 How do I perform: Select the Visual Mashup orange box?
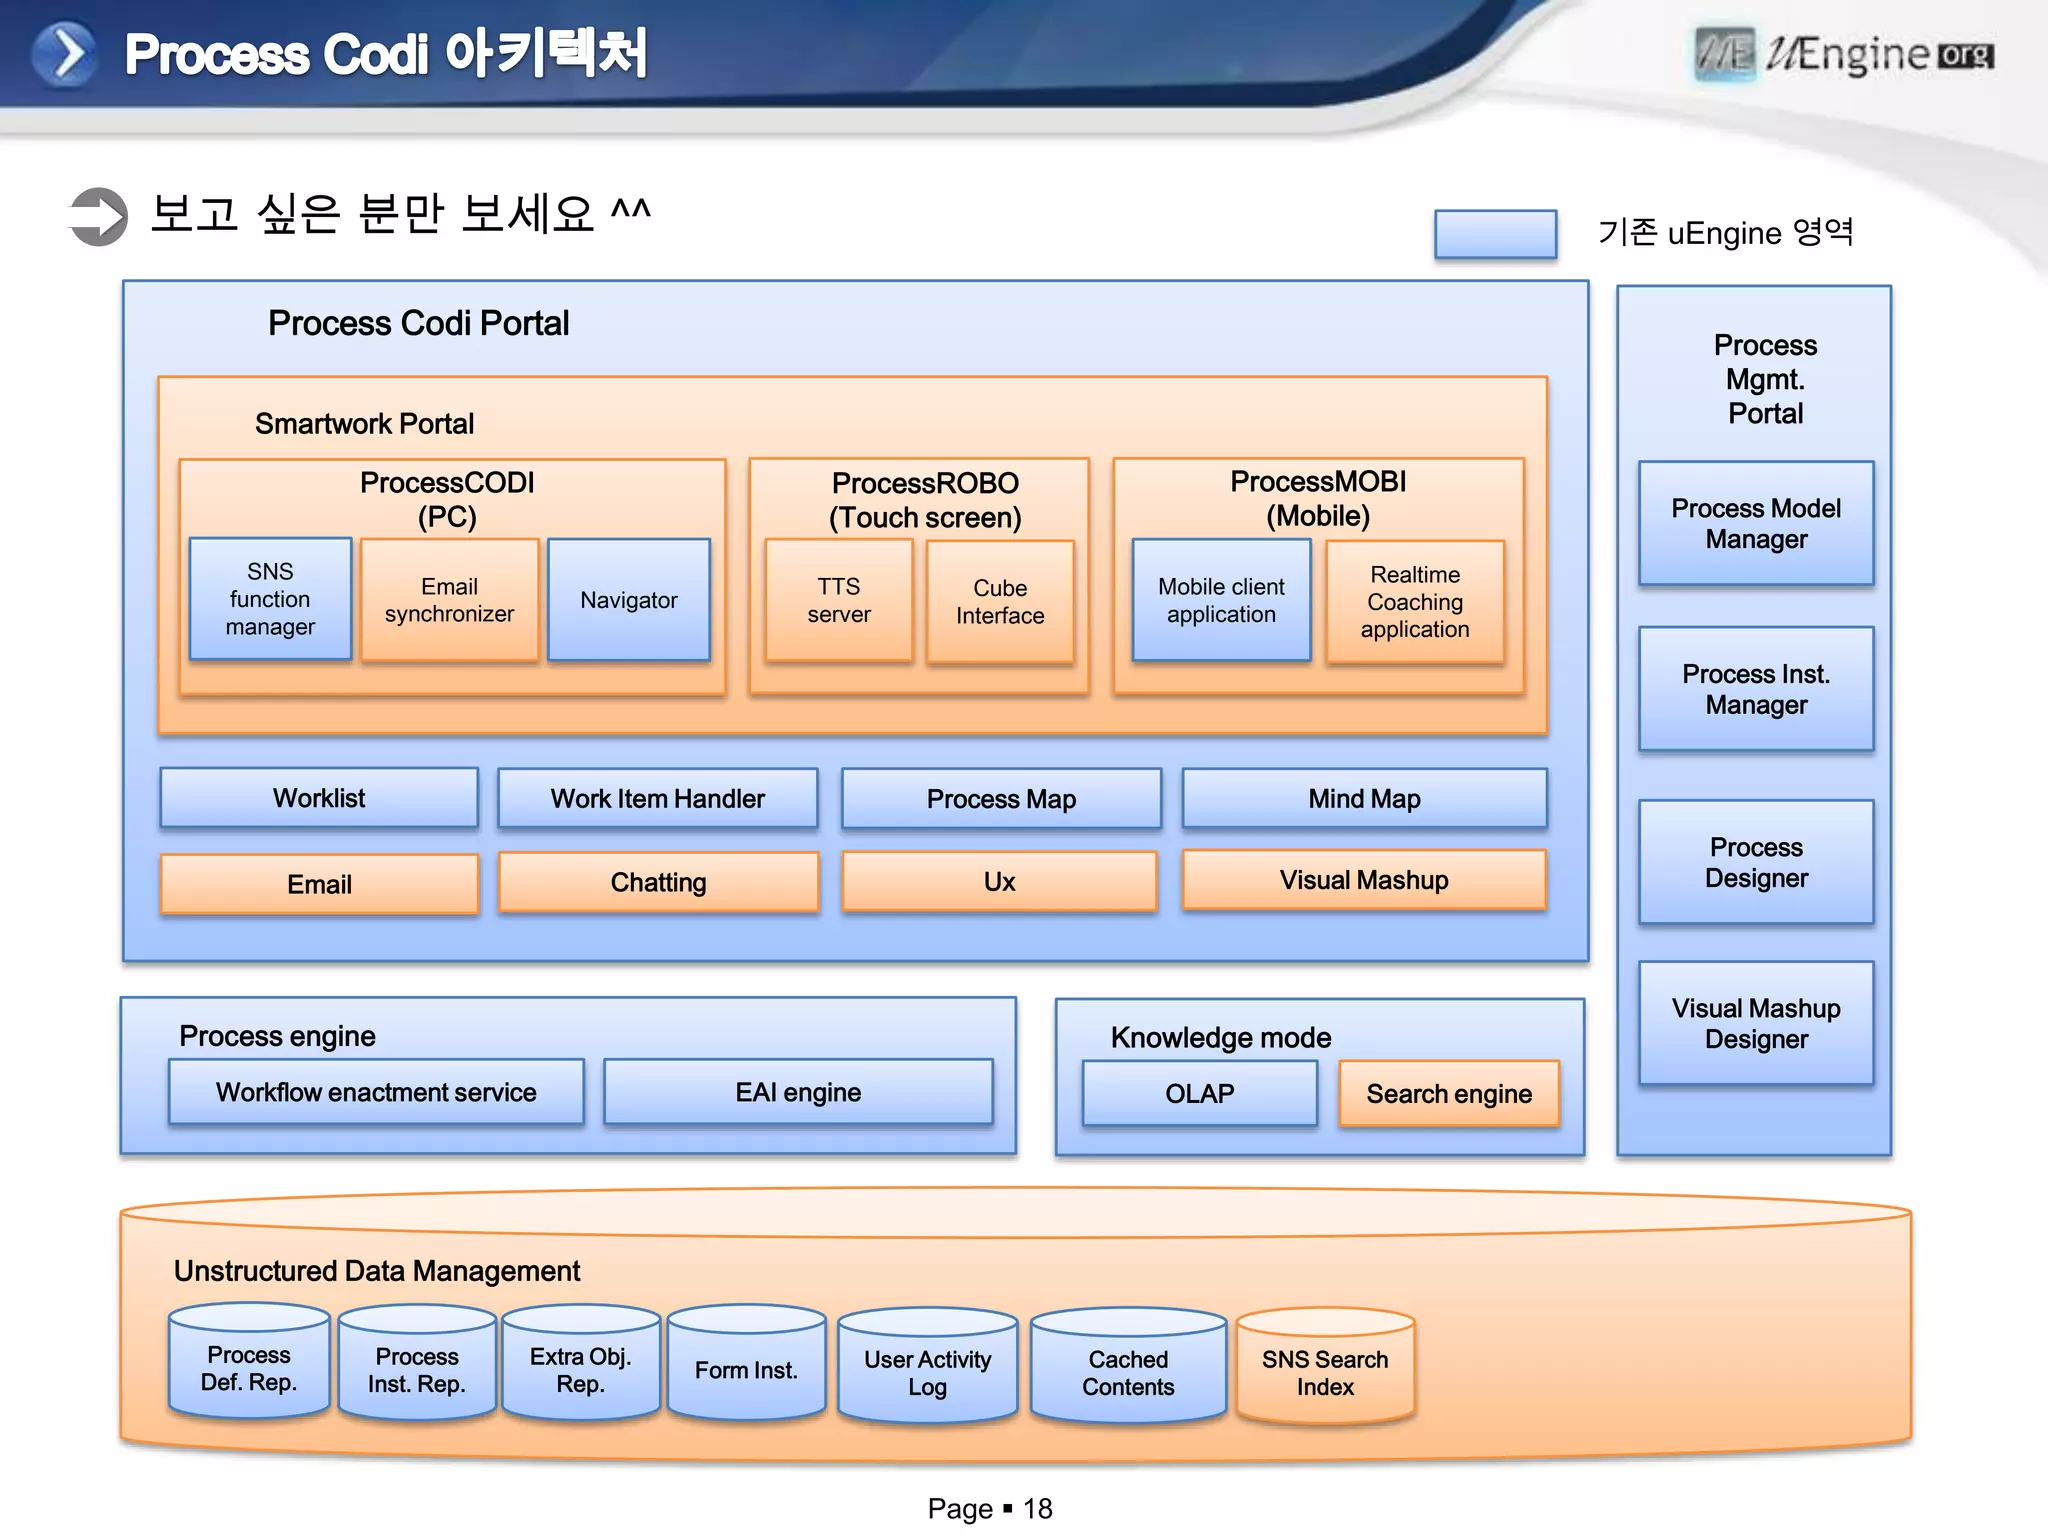point(1363,880)
